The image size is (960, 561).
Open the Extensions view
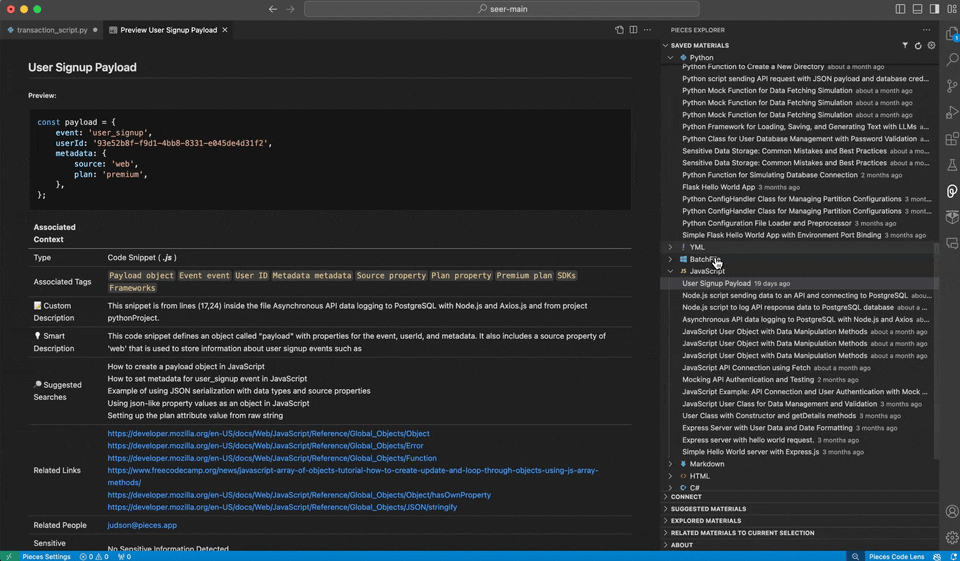point(952,139)
